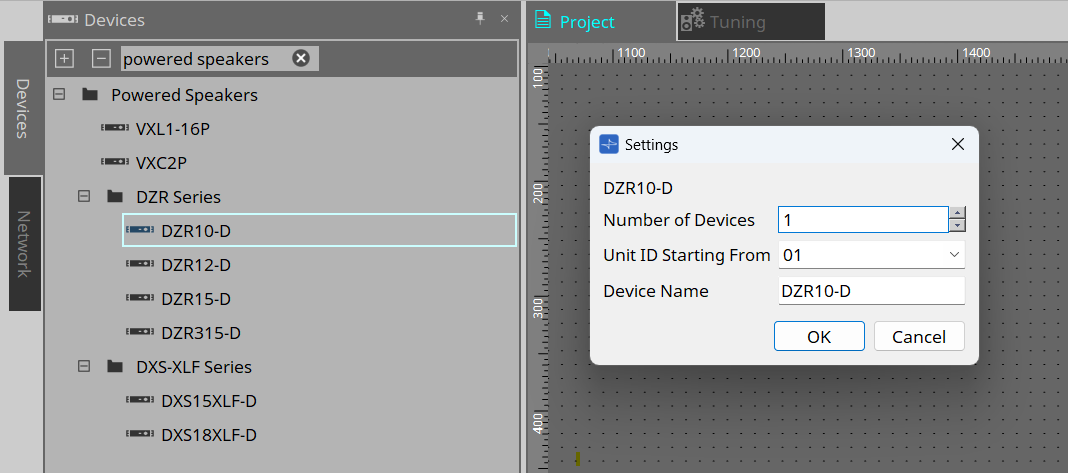Click the Number of Devices label

[x=679, y=220]
